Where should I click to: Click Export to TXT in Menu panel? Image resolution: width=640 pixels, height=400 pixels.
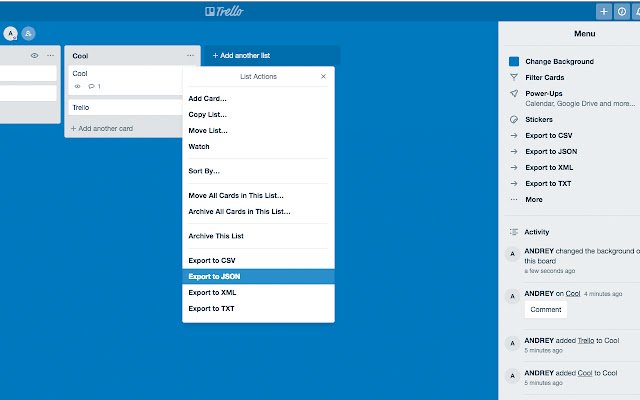548,184
